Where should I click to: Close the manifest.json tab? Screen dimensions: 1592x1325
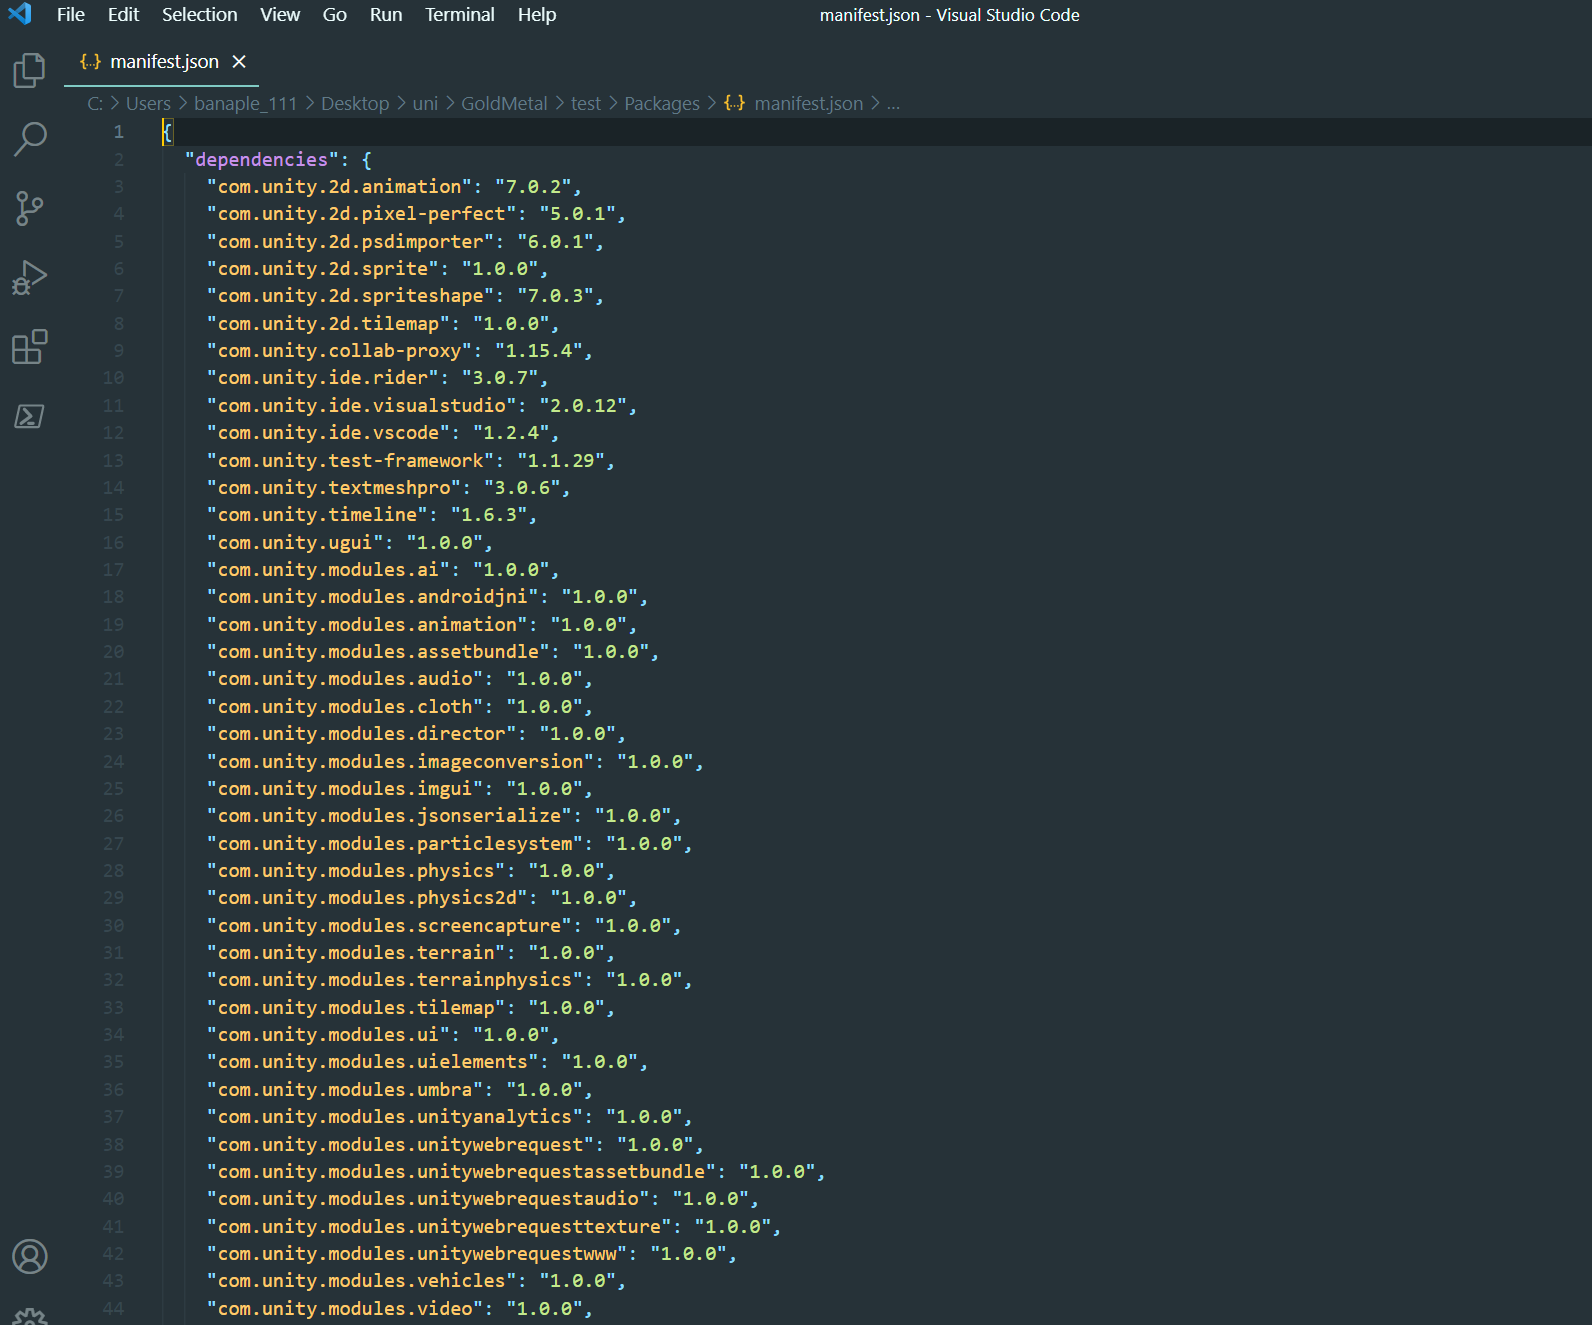239,61
